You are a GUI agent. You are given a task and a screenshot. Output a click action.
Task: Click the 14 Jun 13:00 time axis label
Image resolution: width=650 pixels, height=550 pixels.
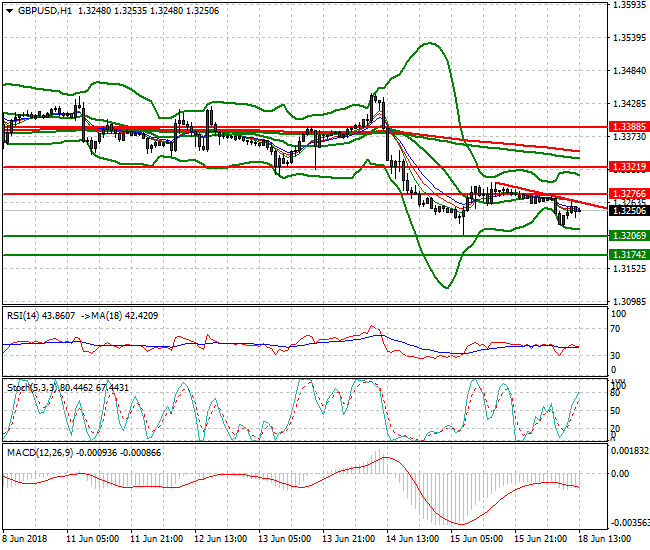(412, 538)
